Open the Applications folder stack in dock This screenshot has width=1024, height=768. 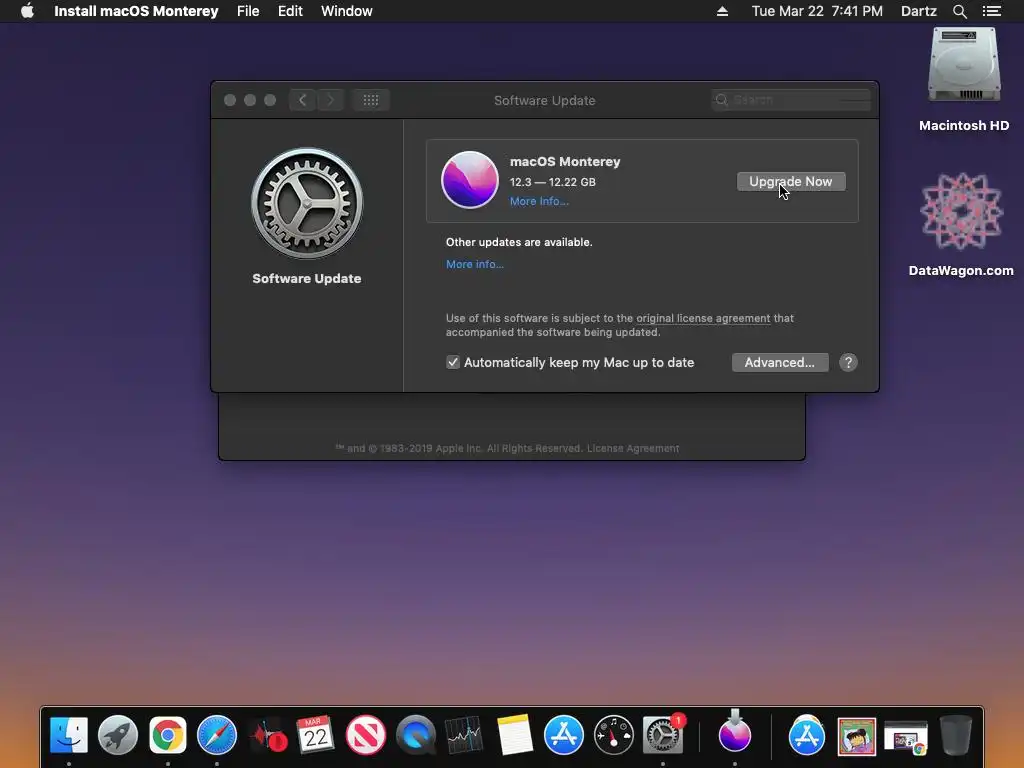tap(807, 735)
